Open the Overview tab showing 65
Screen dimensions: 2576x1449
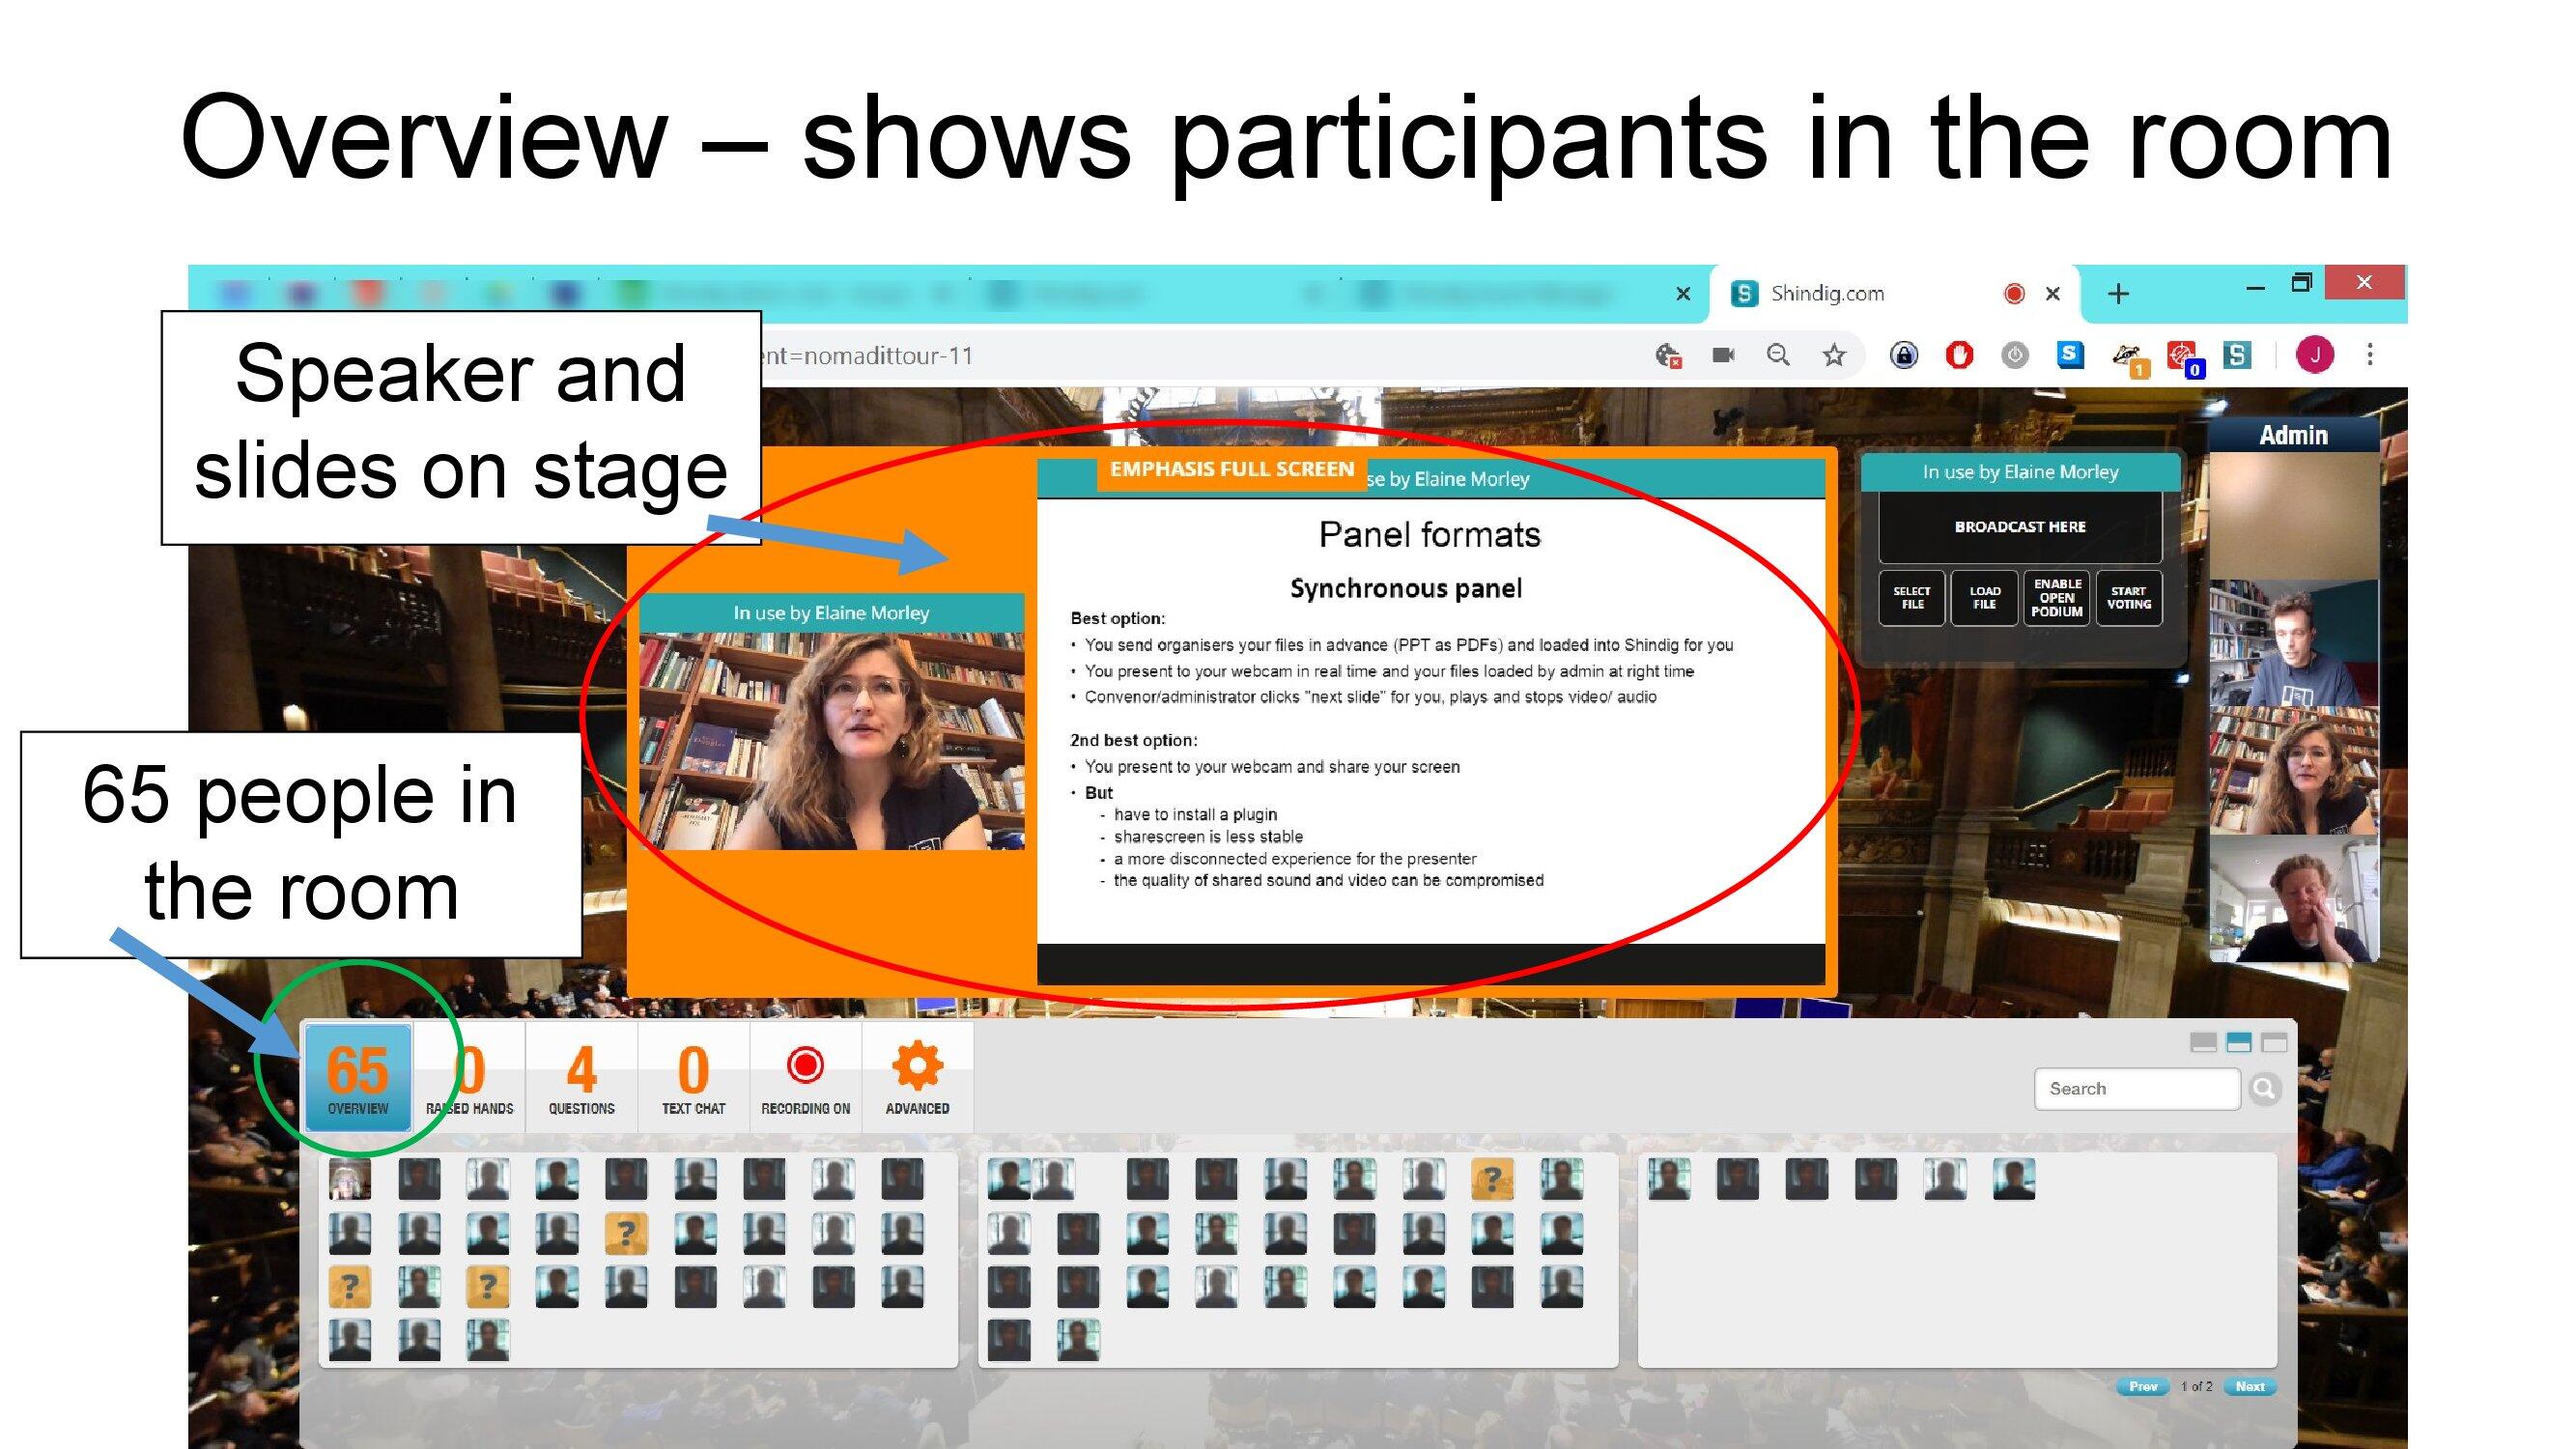[358, 1077]
